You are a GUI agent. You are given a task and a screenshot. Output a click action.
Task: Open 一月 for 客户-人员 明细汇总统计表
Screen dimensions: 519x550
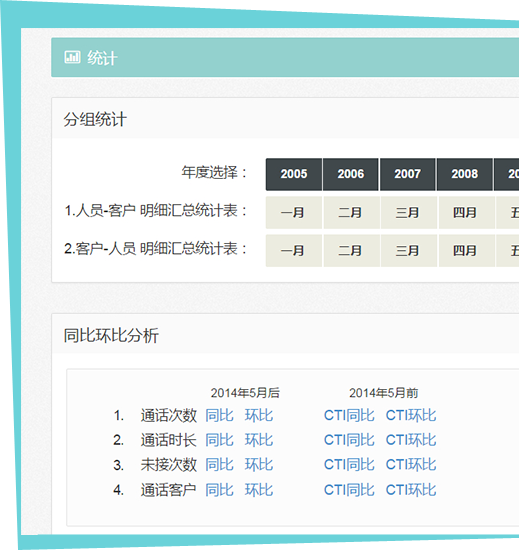click(294, 251)
